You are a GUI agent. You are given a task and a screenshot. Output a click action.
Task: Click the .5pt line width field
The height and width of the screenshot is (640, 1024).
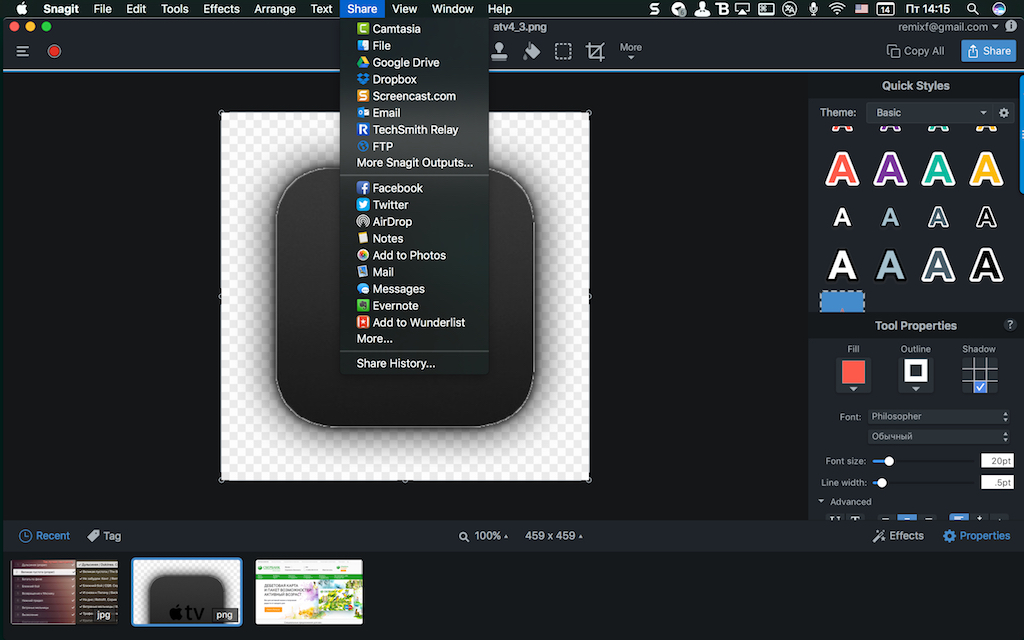997,483
